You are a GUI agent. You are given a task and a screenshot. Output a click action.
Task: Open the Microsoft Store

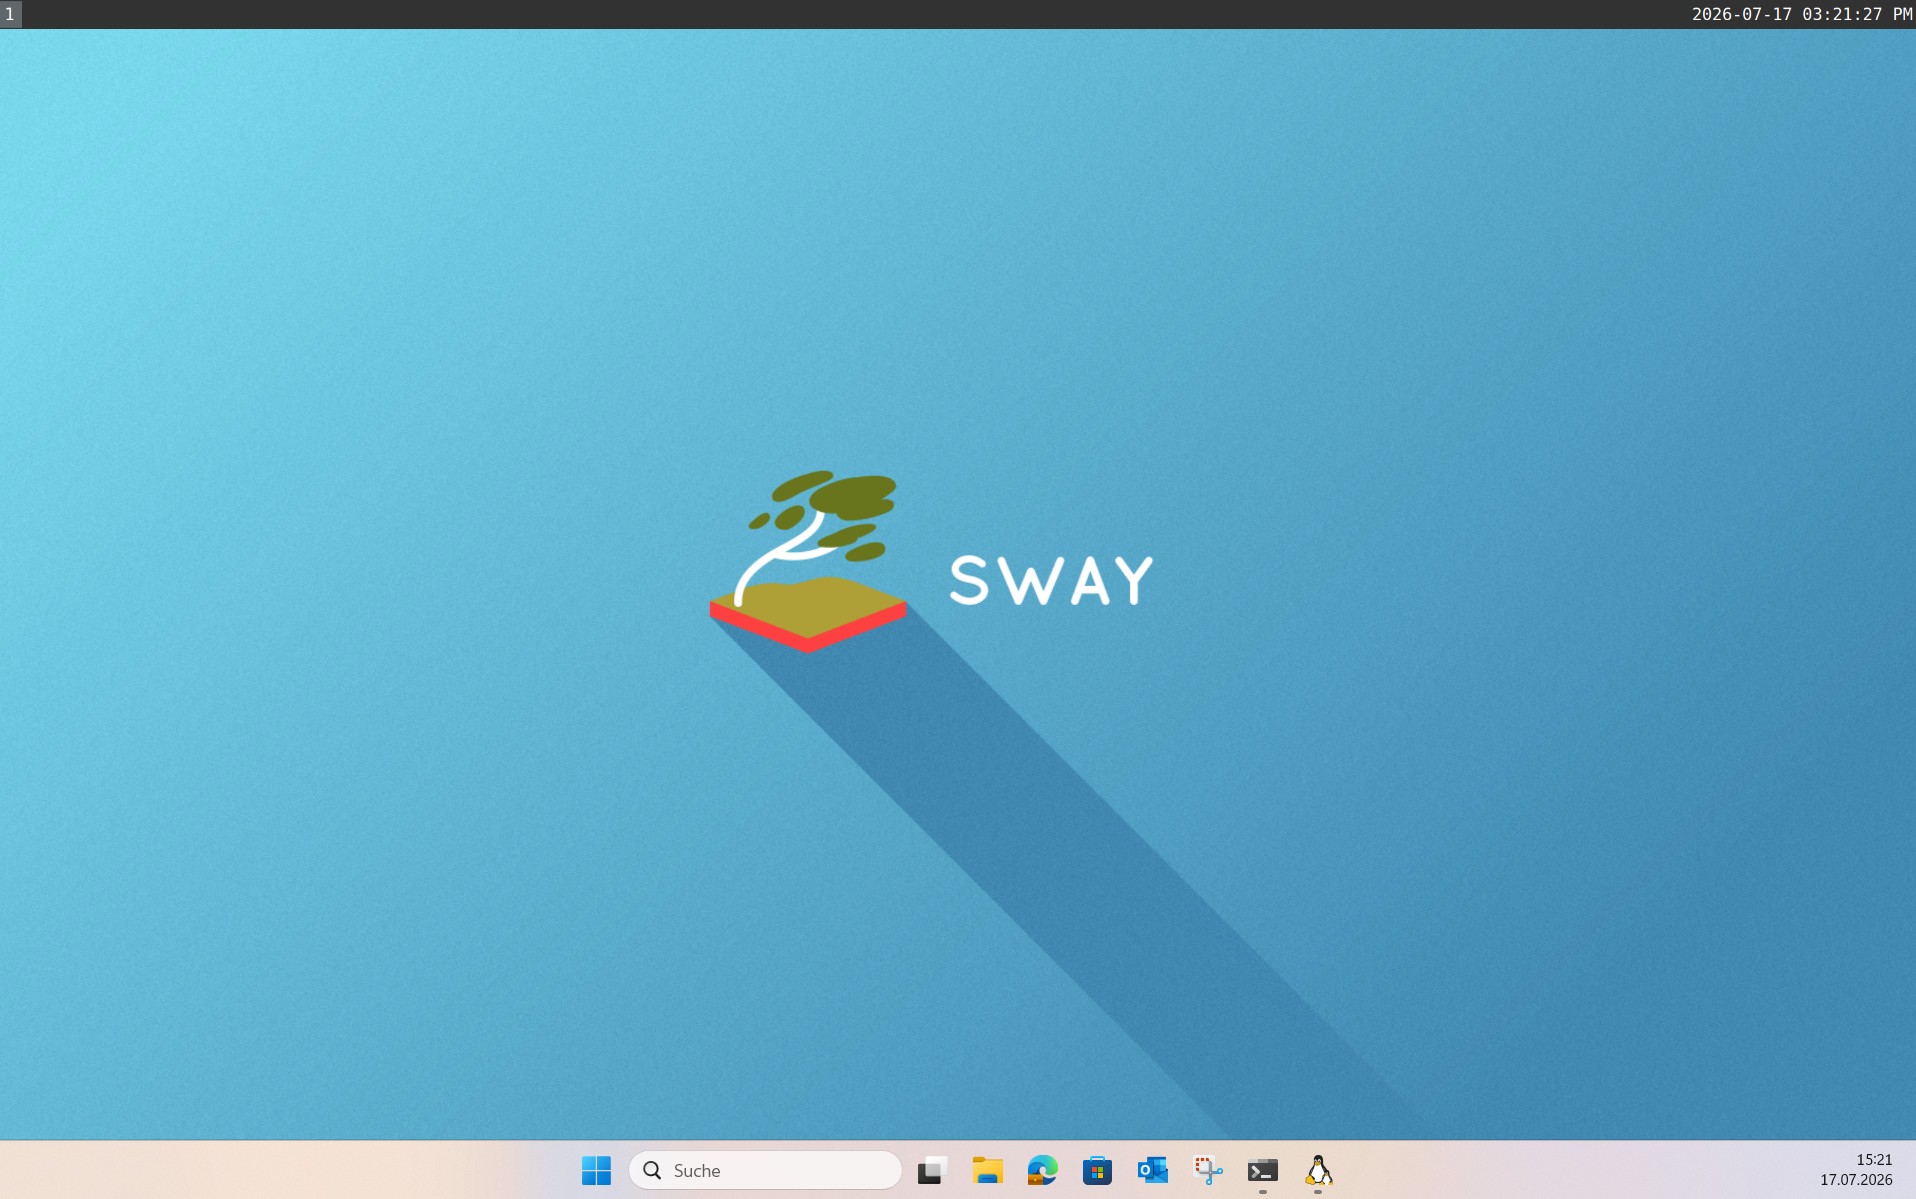[x=1097, y=1170]
